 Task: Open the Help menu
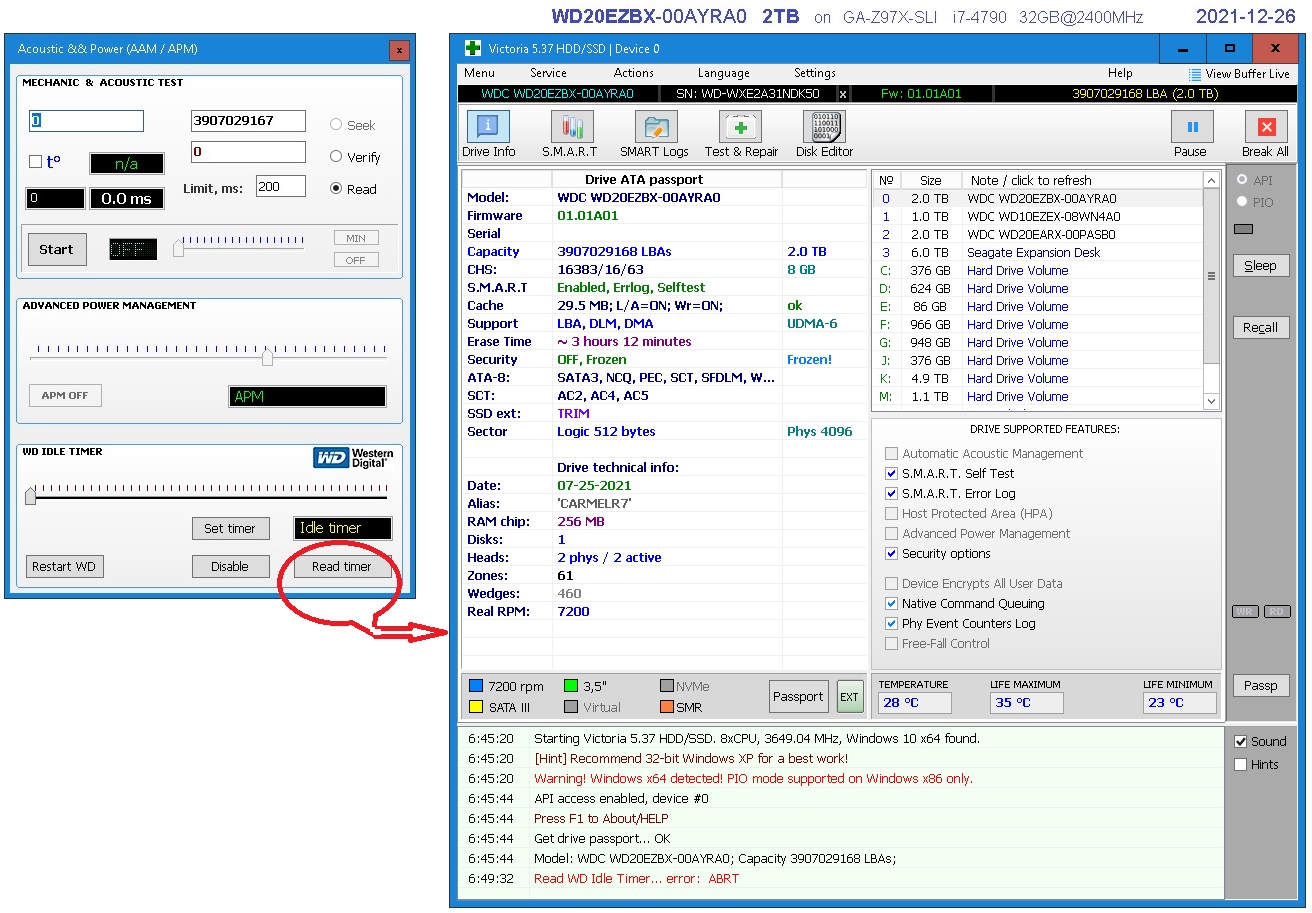pos(1120,73)
